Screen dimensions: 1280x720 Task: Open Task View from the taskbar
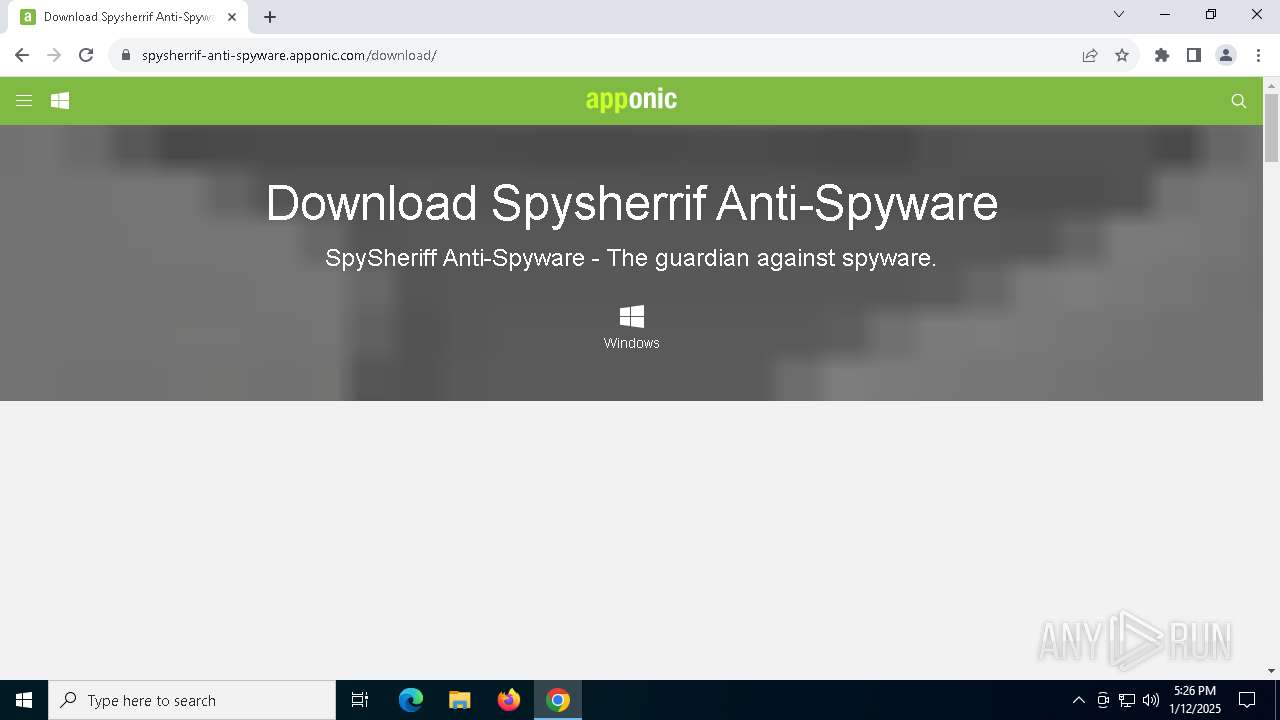tap(360, 700)
